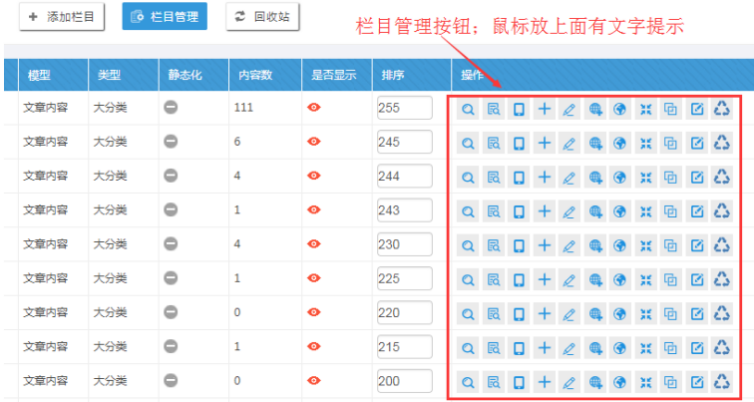Click the mobile device icon in the 230 row

518,246
